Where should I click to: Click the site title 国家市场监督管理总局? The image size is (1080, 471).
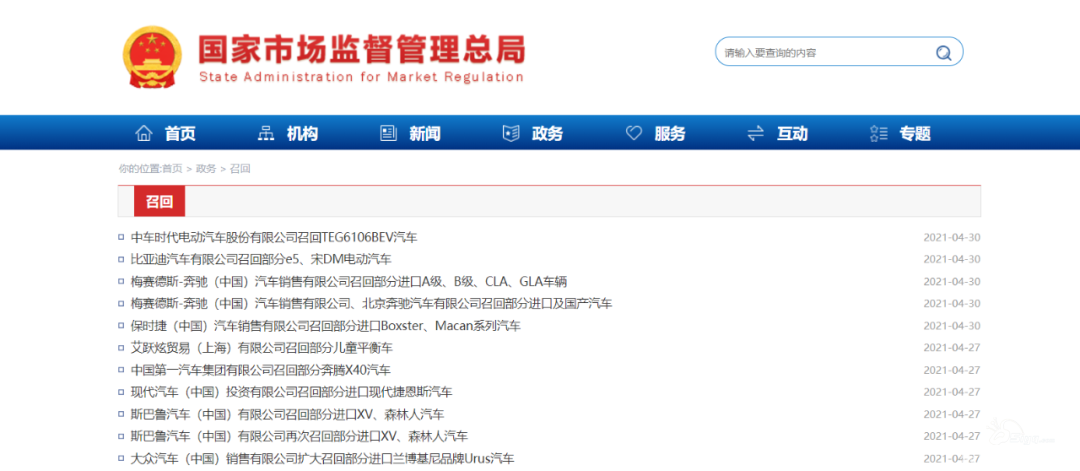coord(362,50)
